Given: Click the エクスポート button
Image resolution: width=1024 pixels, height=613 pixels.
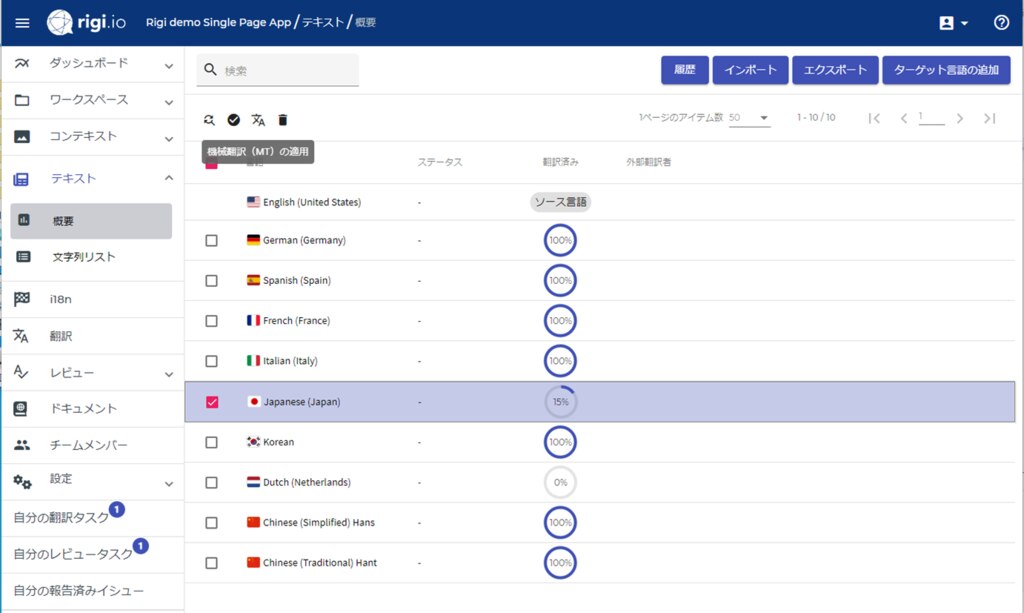Looking at the screenshot, I should tap(835, 70).
